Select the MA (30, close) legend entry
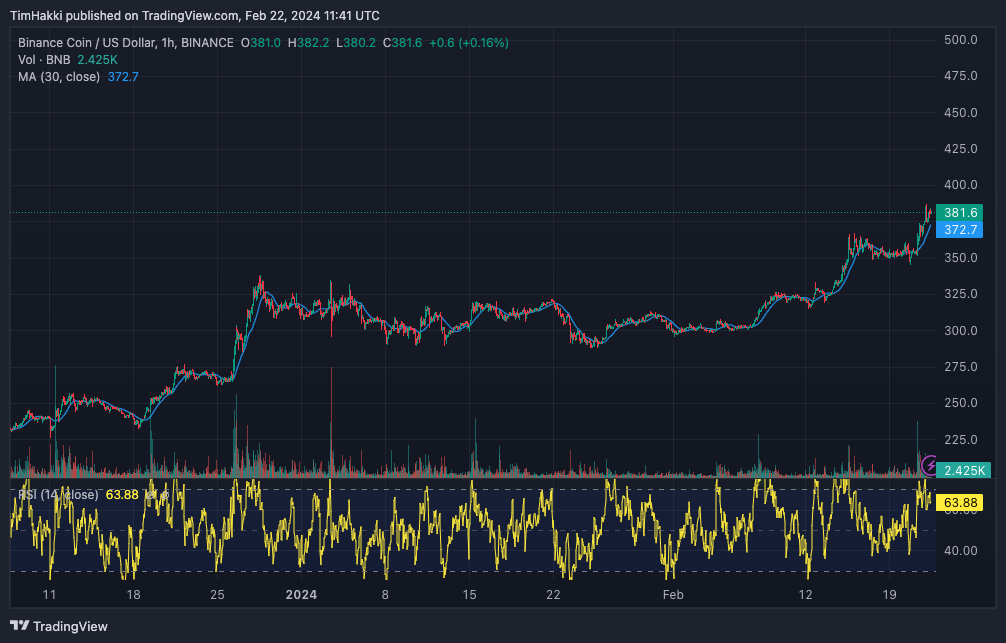 (x=60, y=75)
